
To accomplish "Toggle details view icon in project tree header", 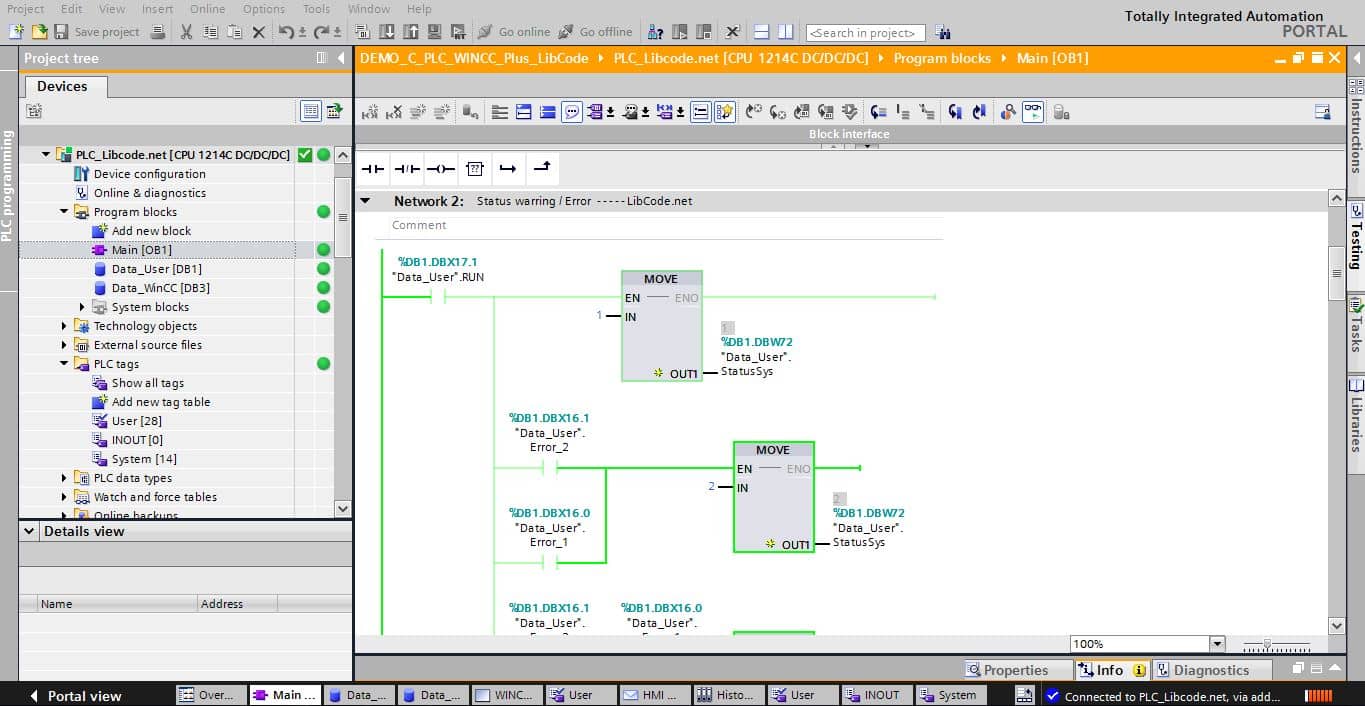I will coord(310,111).
